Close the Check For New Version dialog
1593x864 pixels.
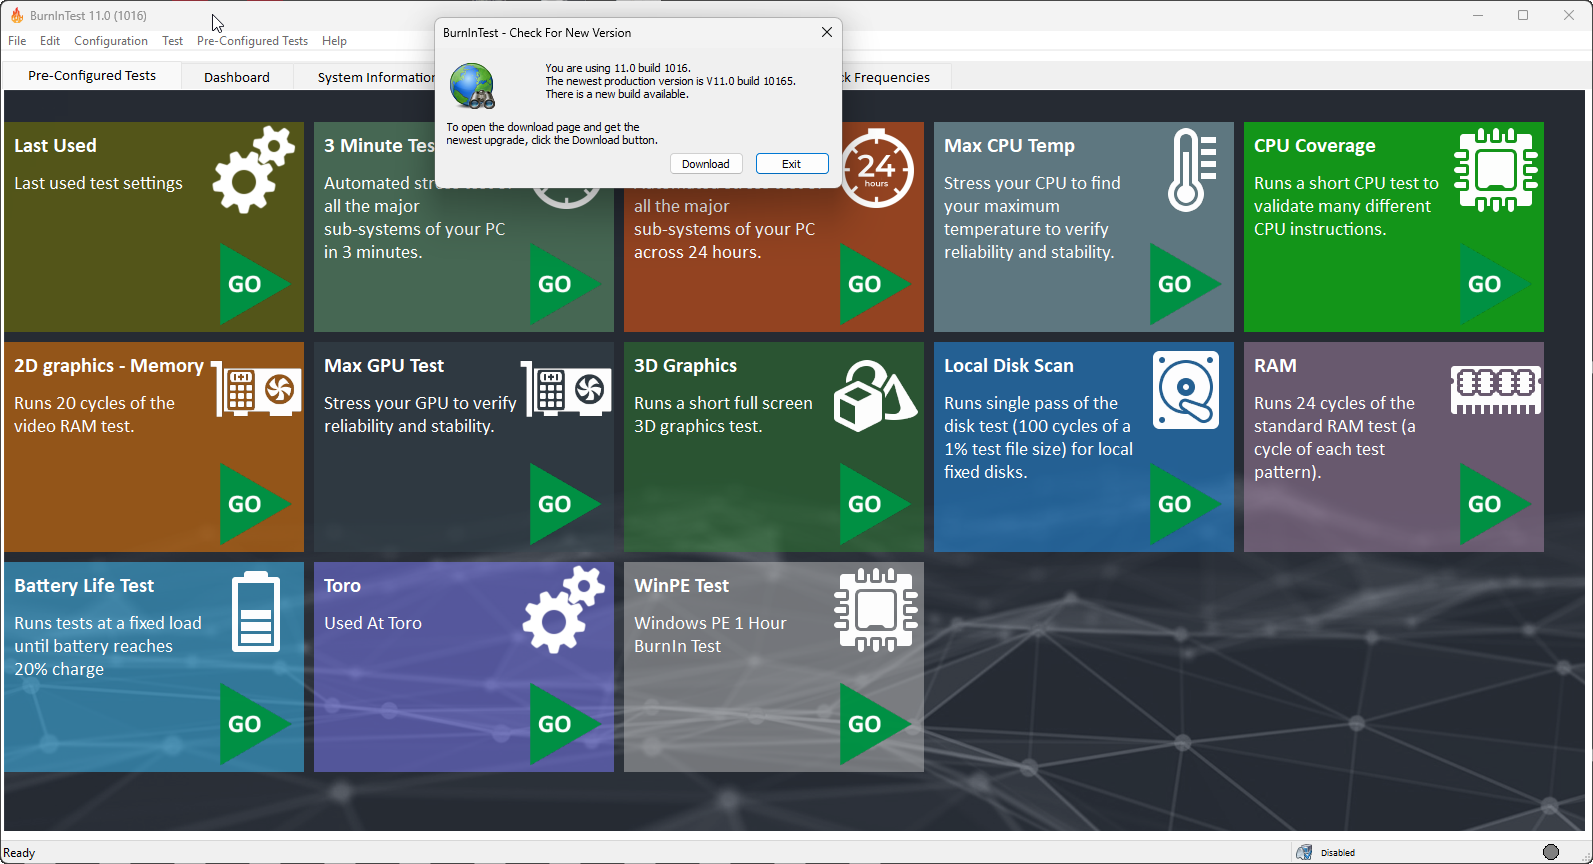tap(827, 32)
